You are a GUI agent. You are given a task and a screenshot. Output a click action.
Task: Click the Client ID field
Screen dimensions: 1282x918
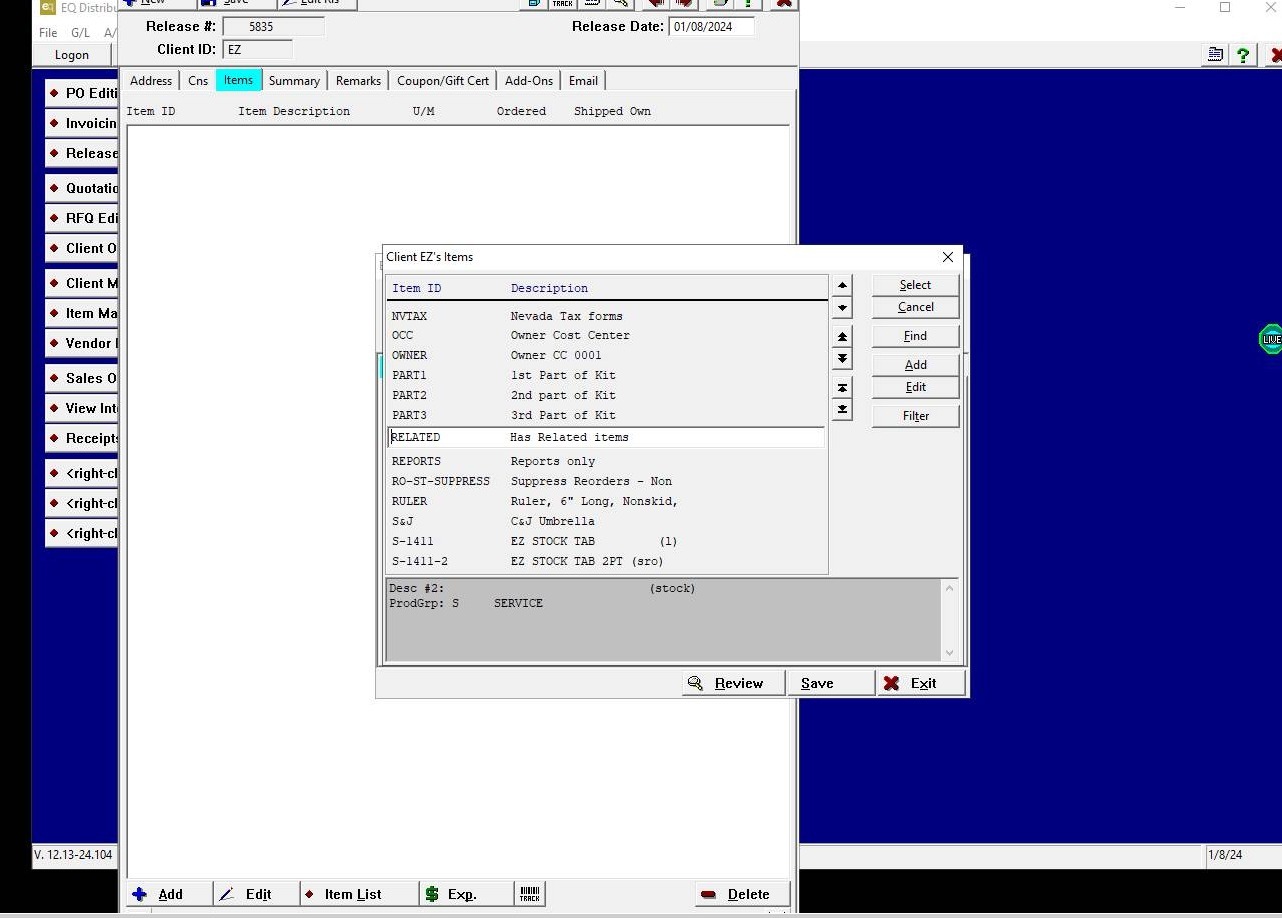click(x=258, y=49)
